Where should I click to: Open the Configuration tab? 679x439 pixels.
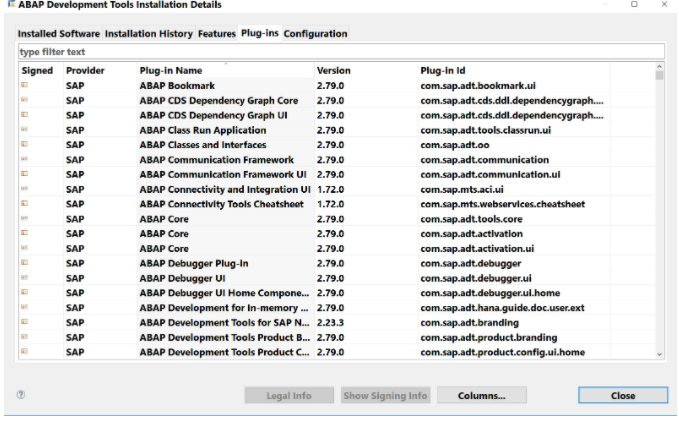point(315,34)
